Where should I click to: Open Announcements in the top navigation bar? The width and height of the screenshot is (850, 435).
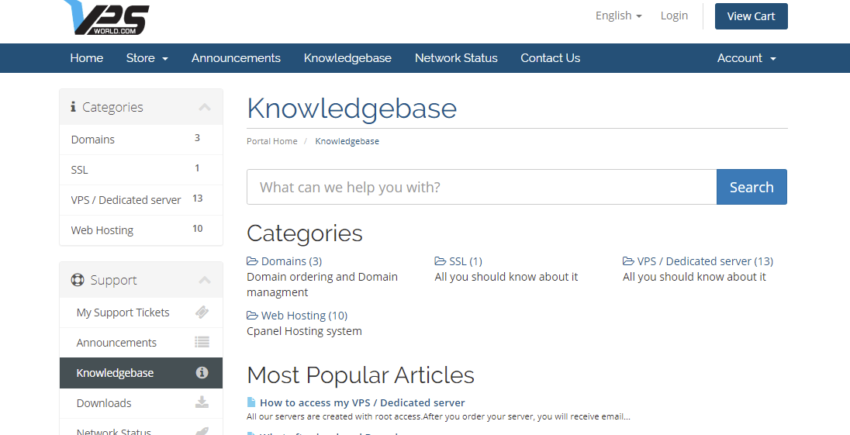pyautogui.click(x=236, y=58)
